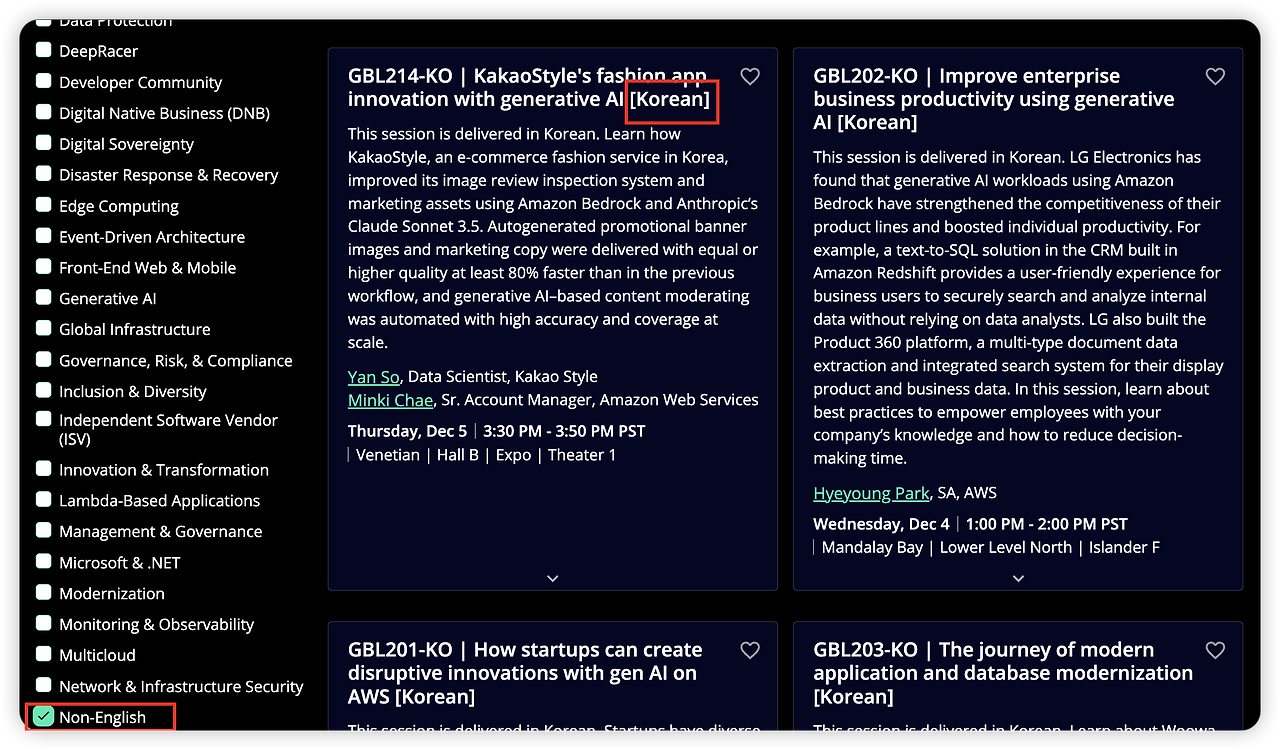This screenshot has width=1280, height=750.
Task: Click the heart on GBL201-KO startups session
Action: click(750, 650)
